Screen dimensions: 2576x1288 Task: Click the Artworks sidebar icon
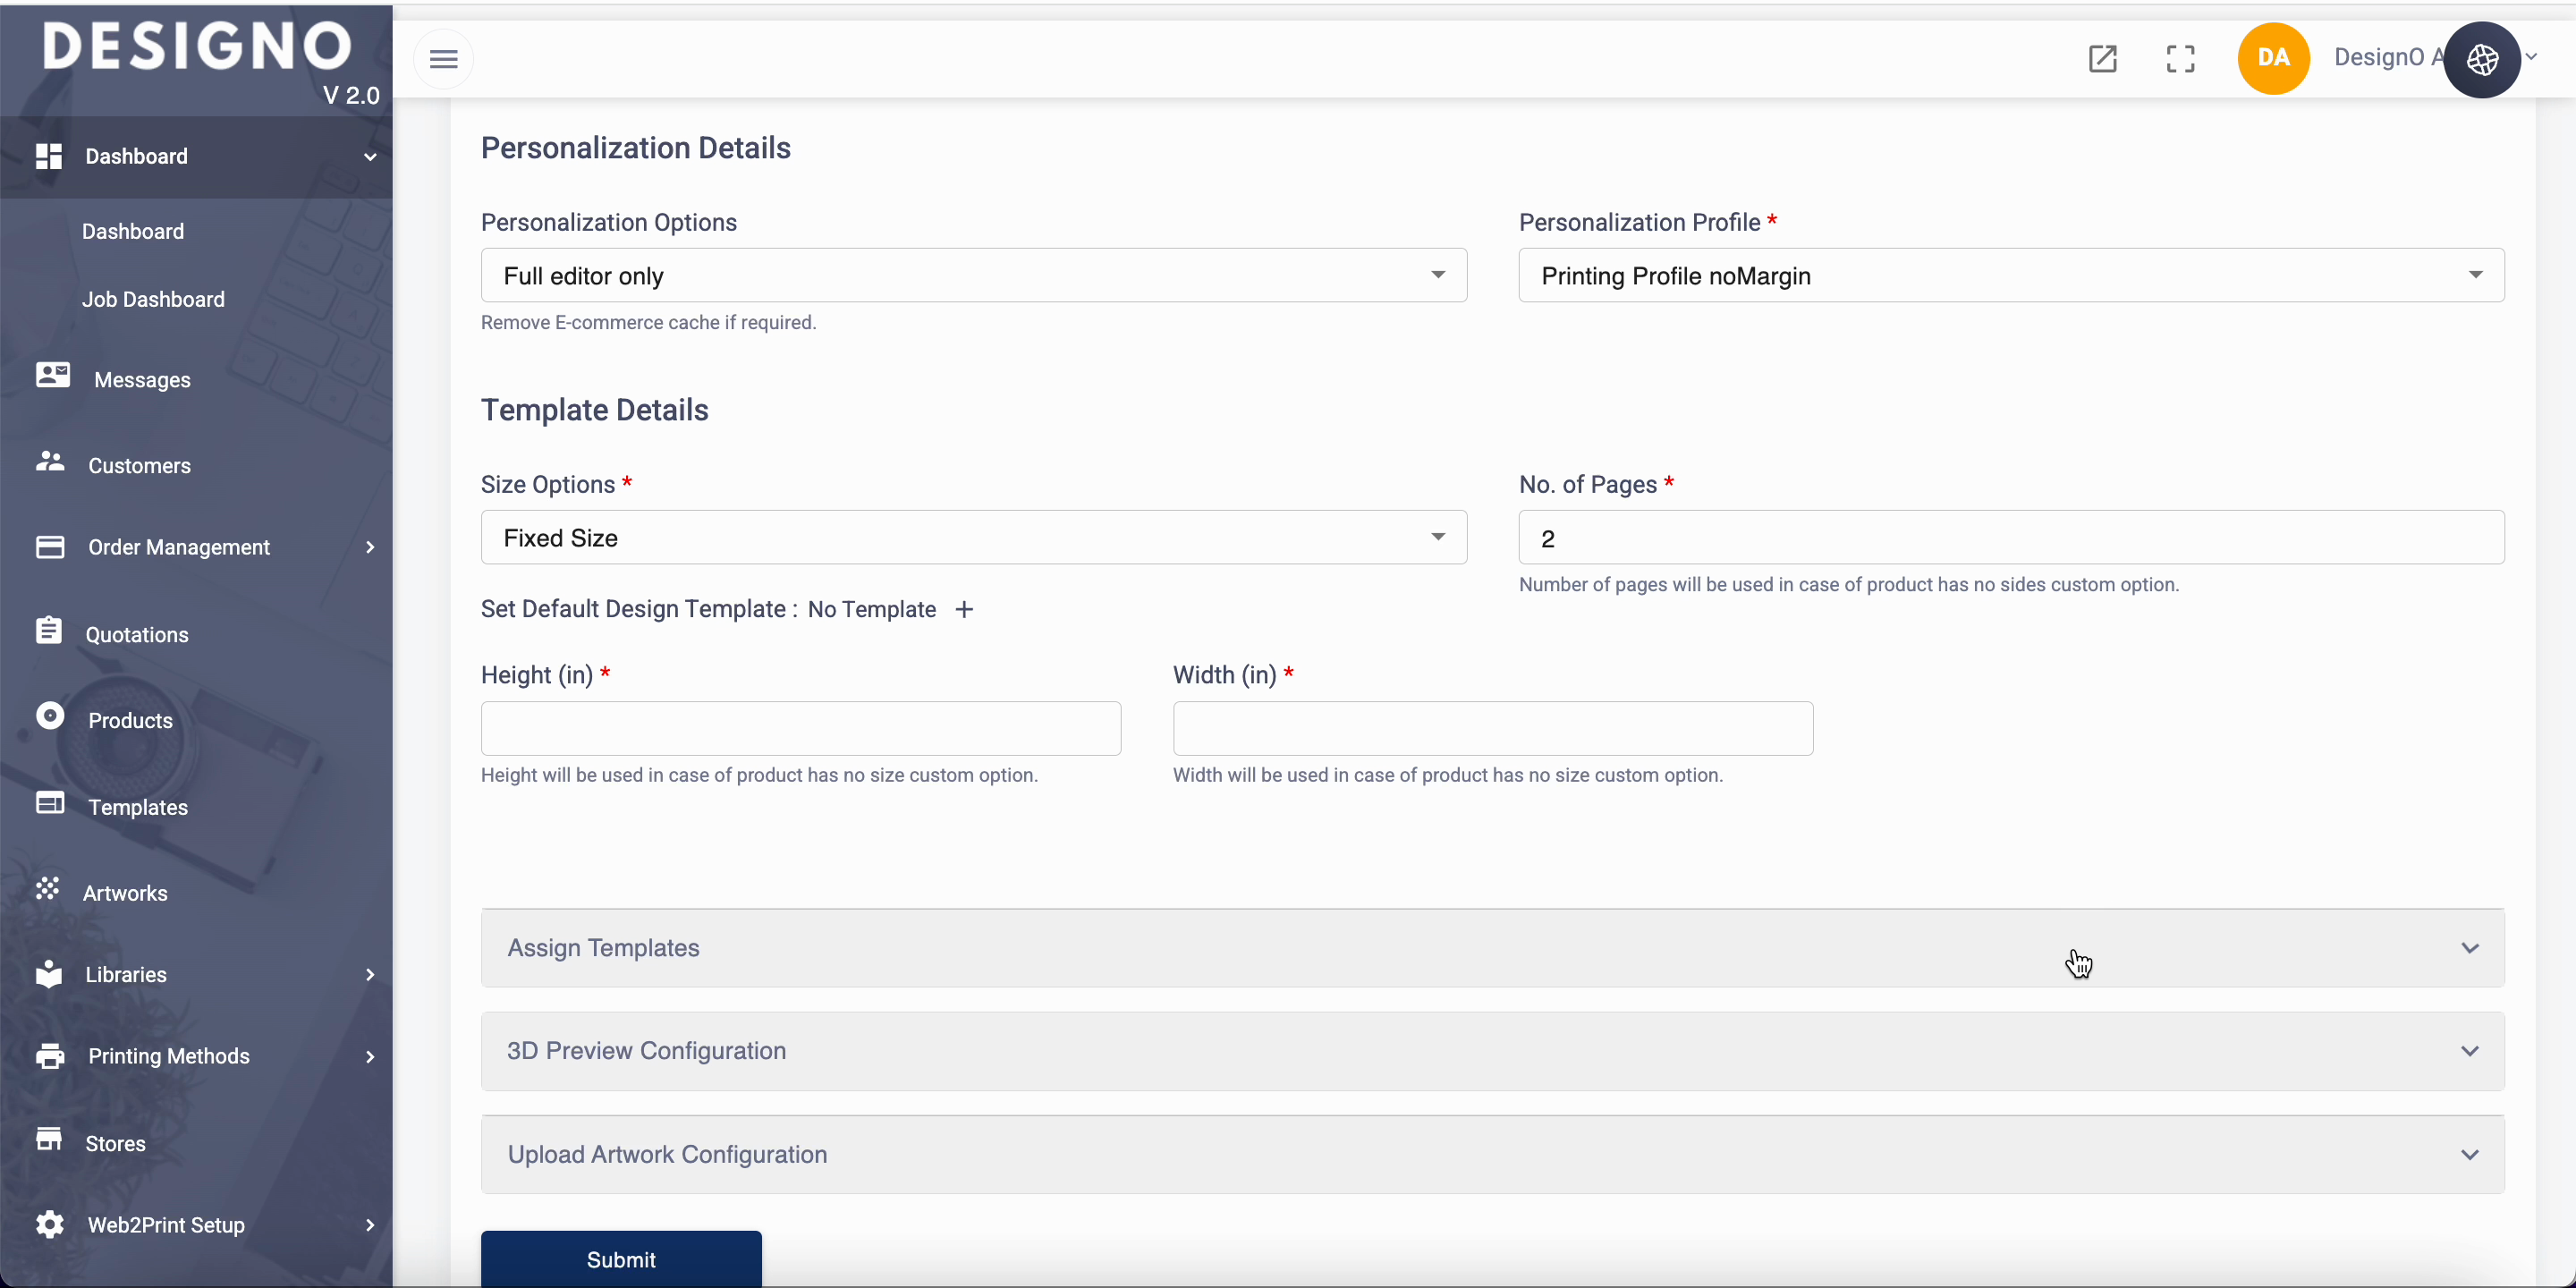point(48,889)
